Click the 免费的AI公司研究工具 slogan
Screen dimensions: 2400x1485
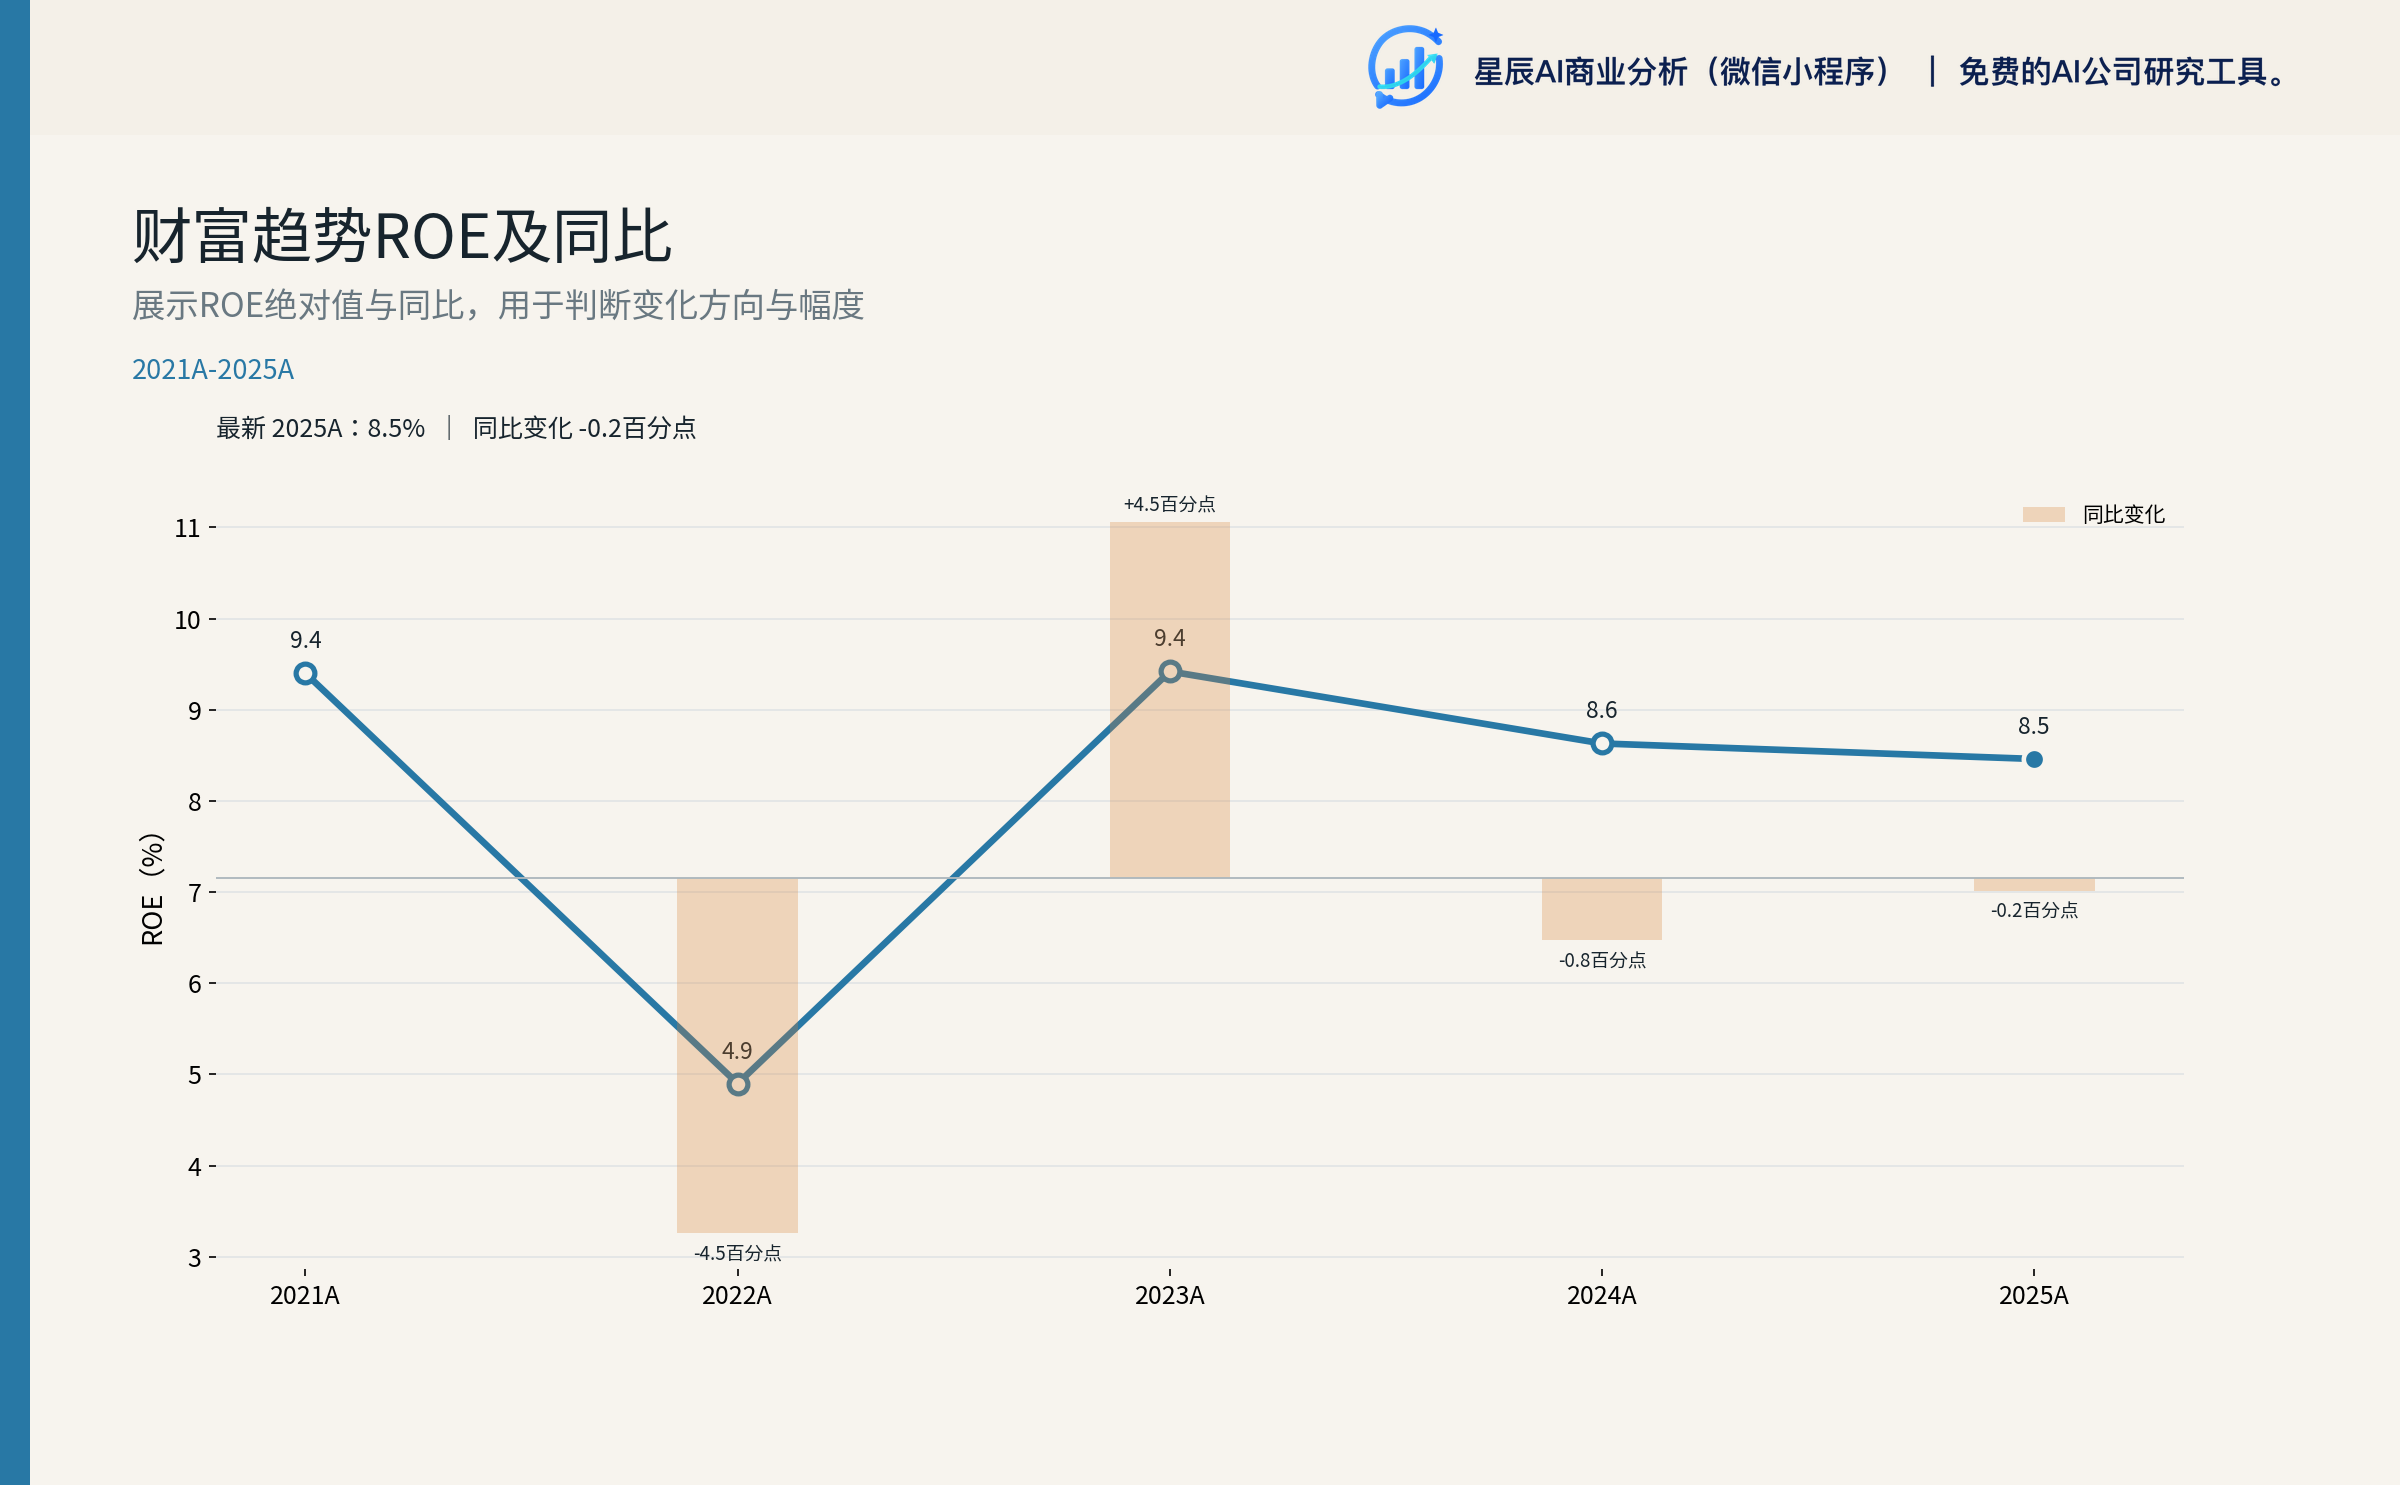pos(2122,72)
